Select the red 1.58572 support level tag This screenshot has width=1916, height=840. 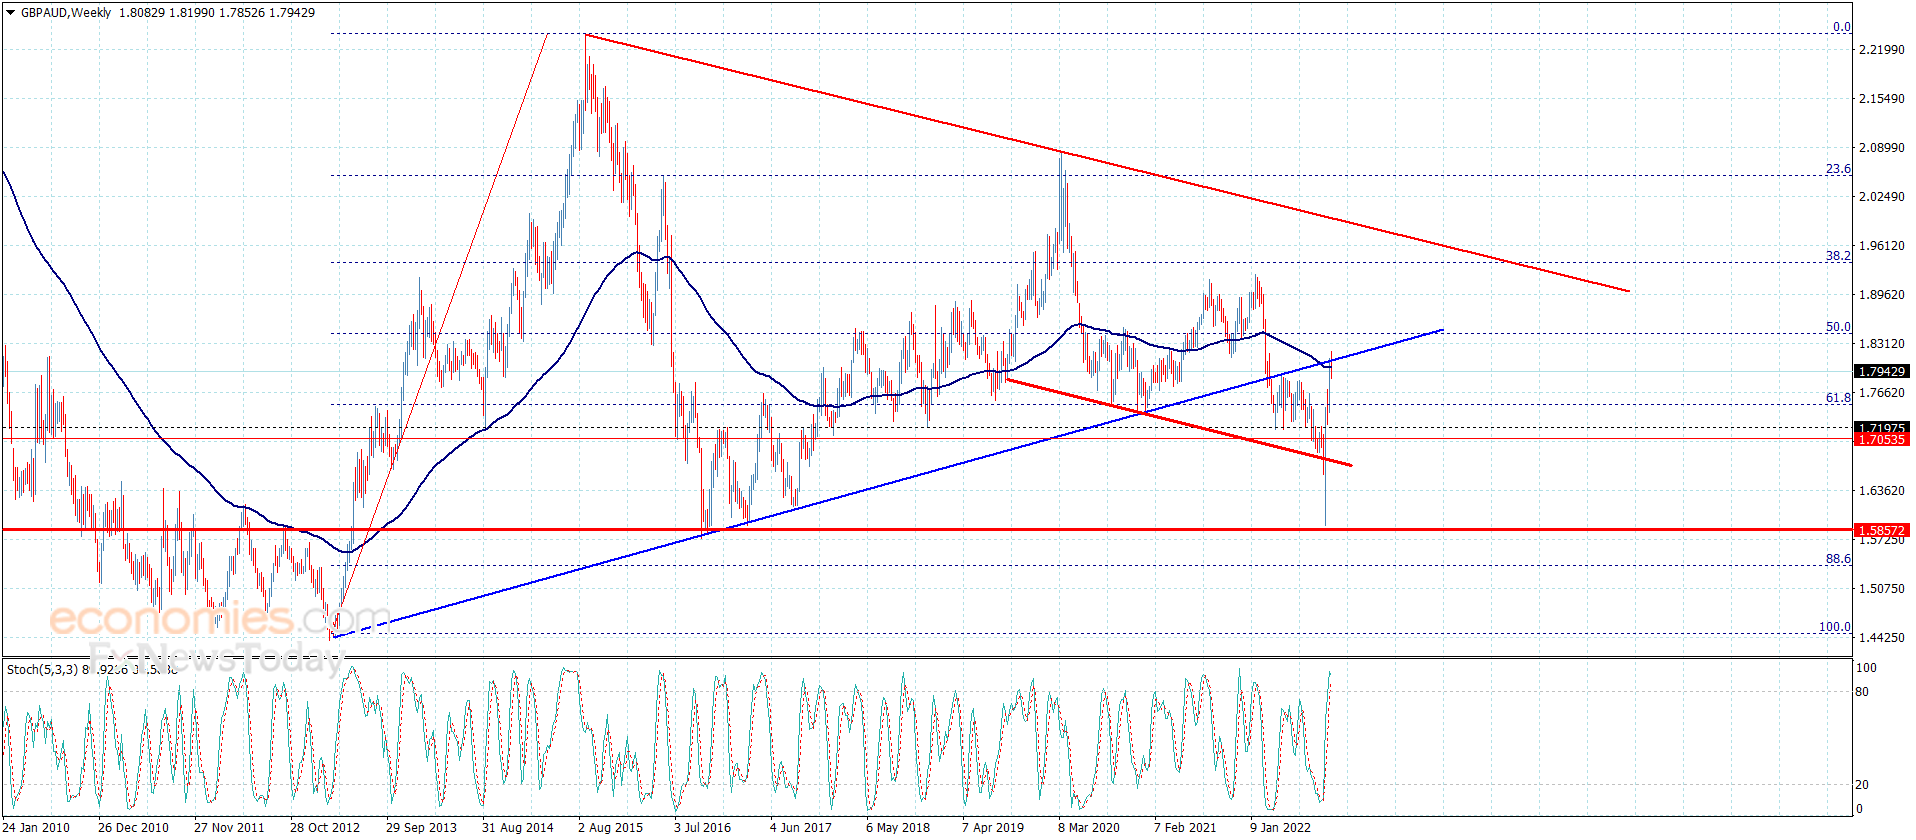1881,530
